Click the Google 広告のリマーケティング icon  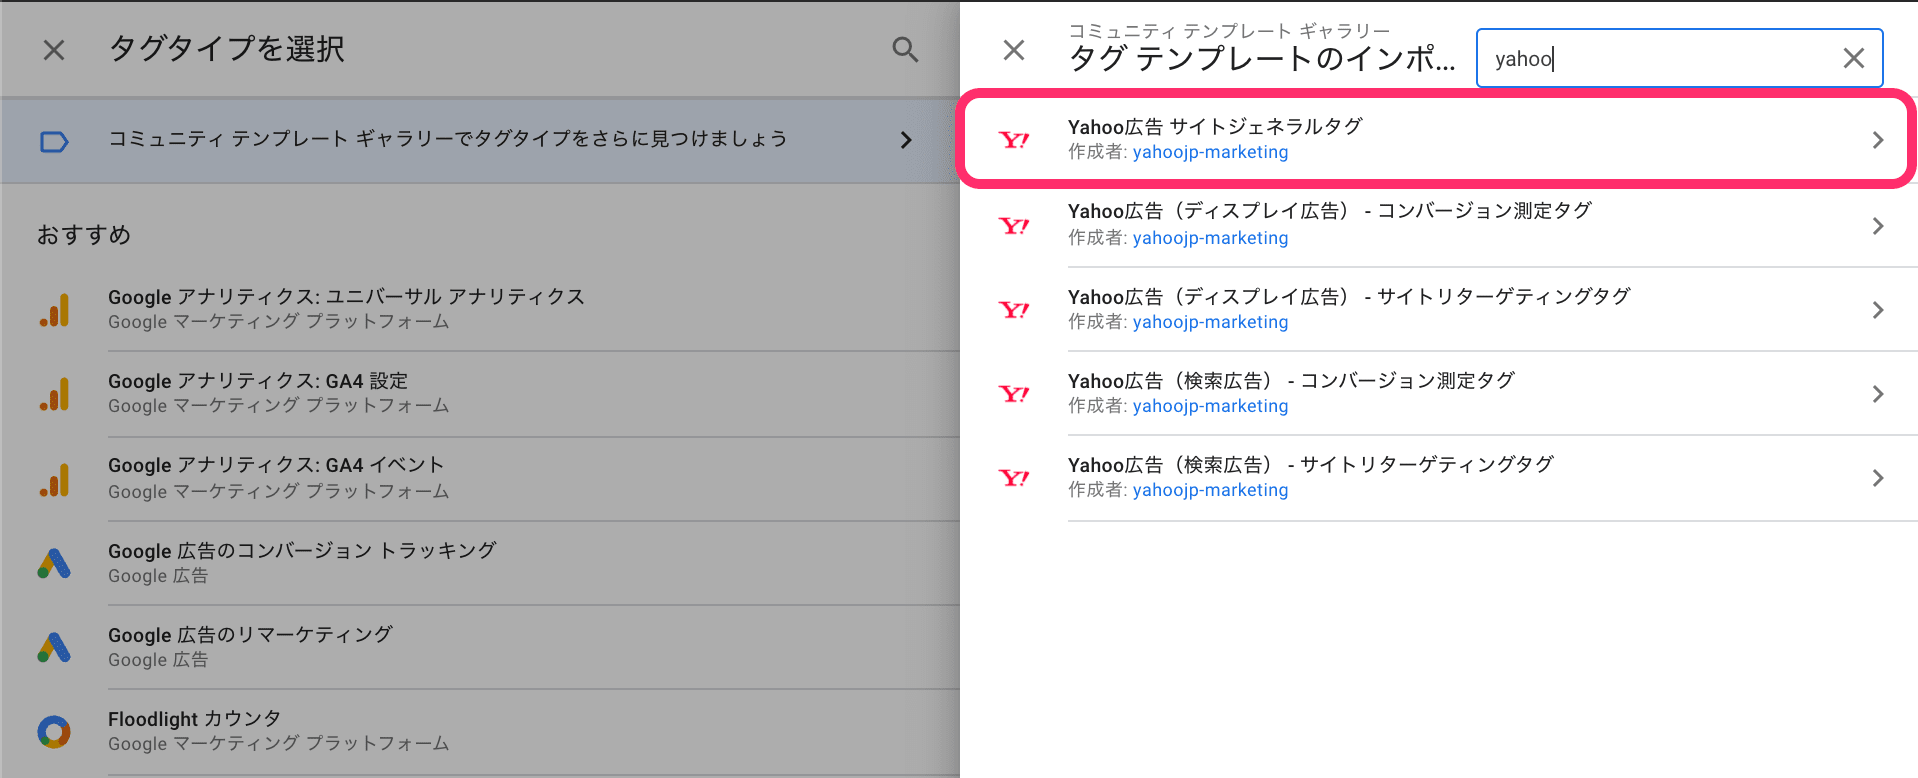tap(54, 648)
